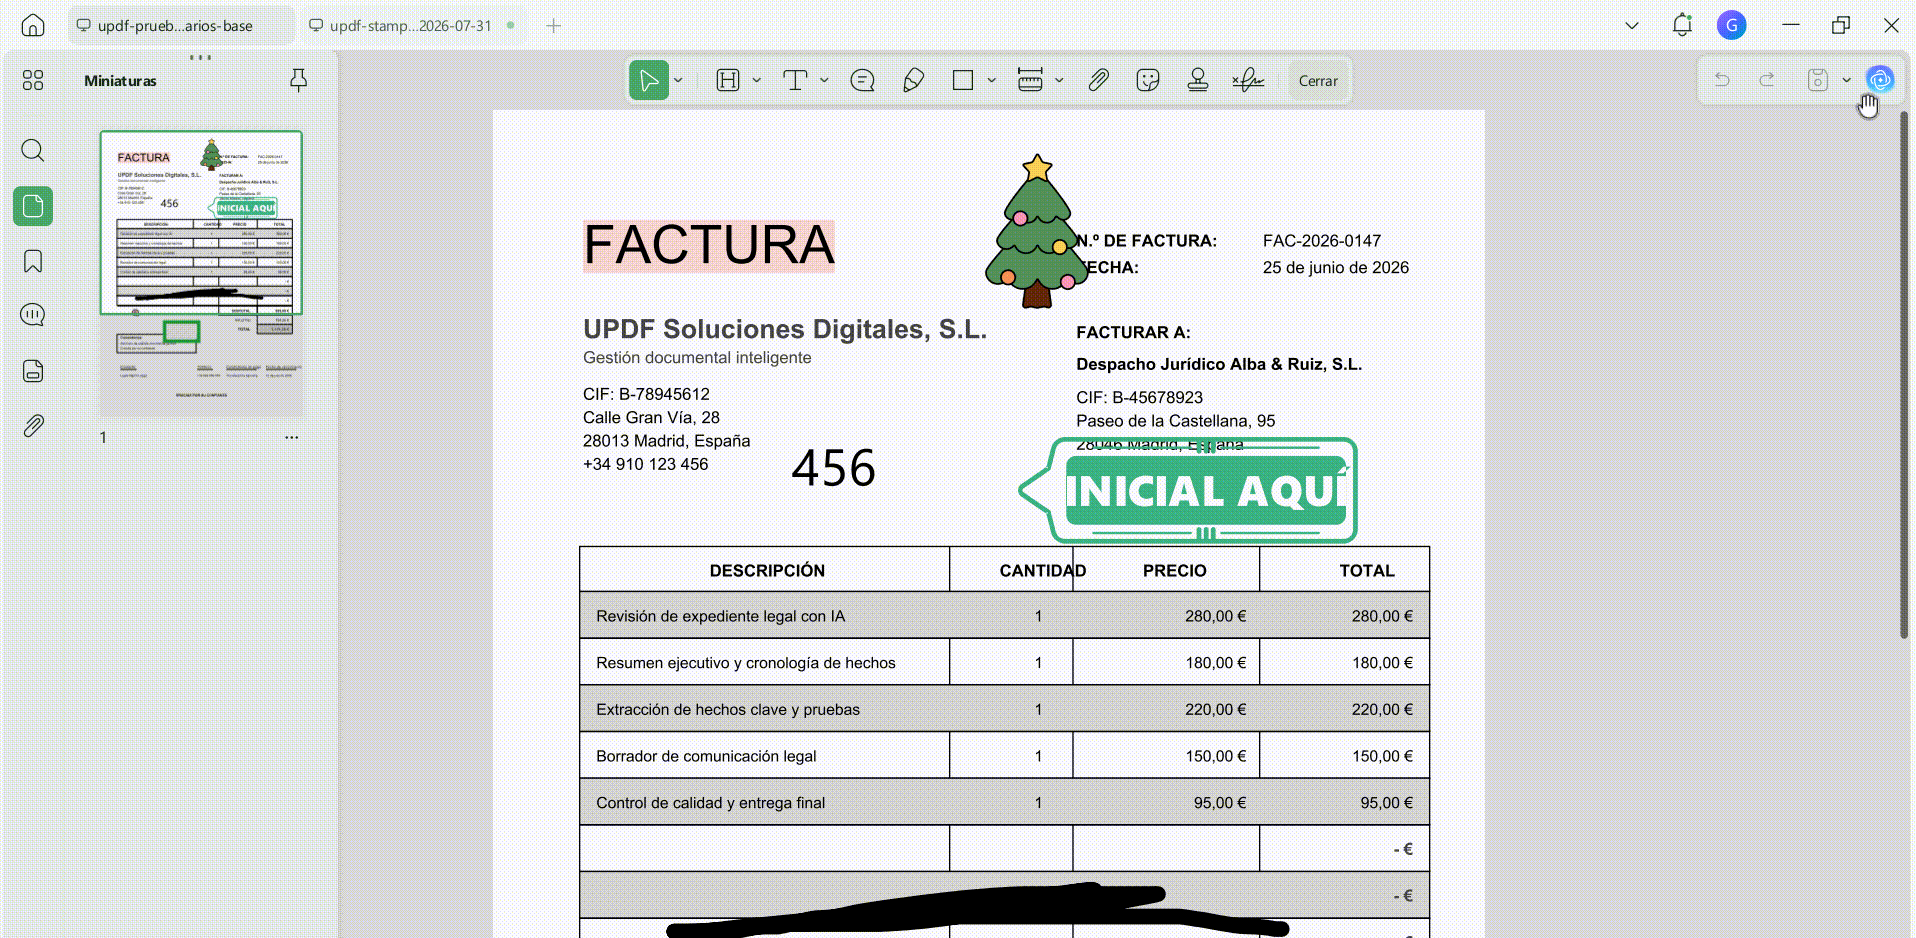Click Extracción de hechos clave y pruebas

coord(728,710)
